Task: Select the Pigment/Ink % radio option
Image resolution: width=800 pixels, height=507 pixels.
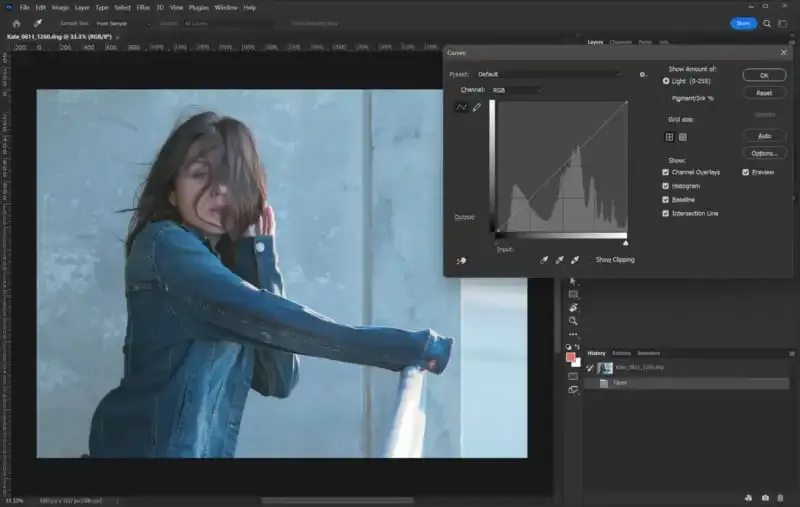Action: pos(667,96)
